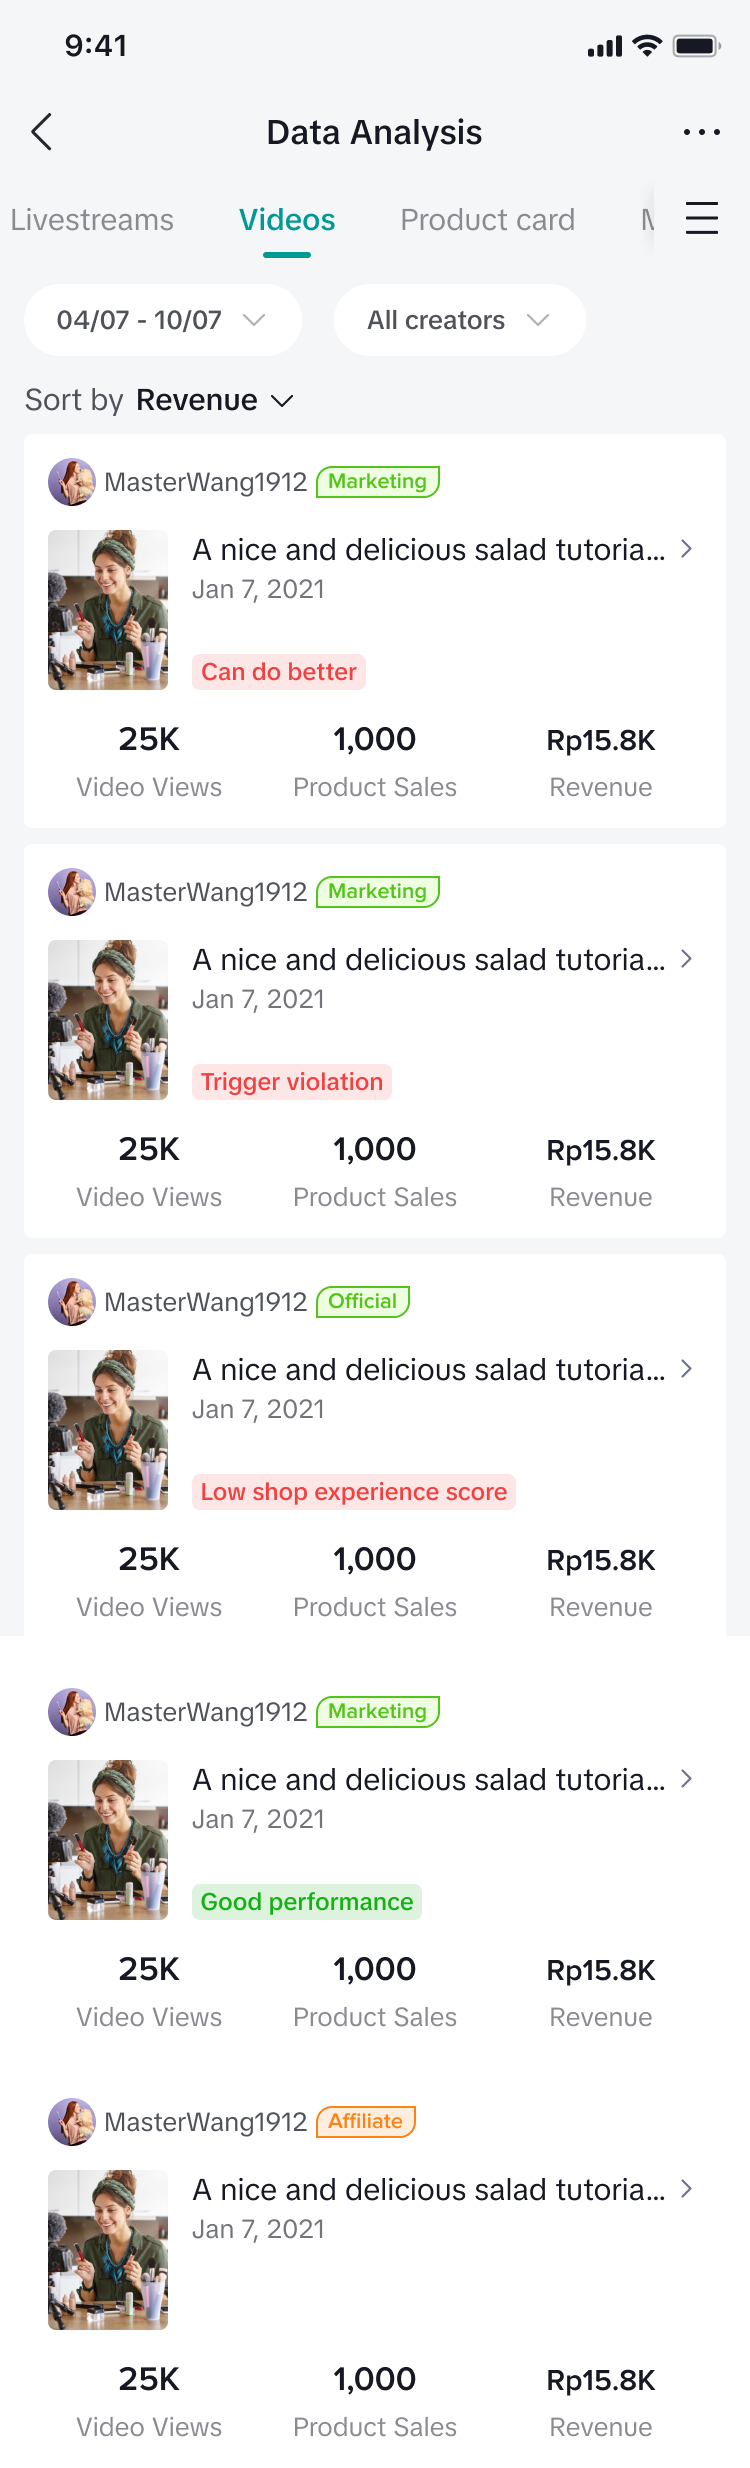Click the Low shop experience score tag
The image size is (750, 2468).
click(x=354, y=1492)
